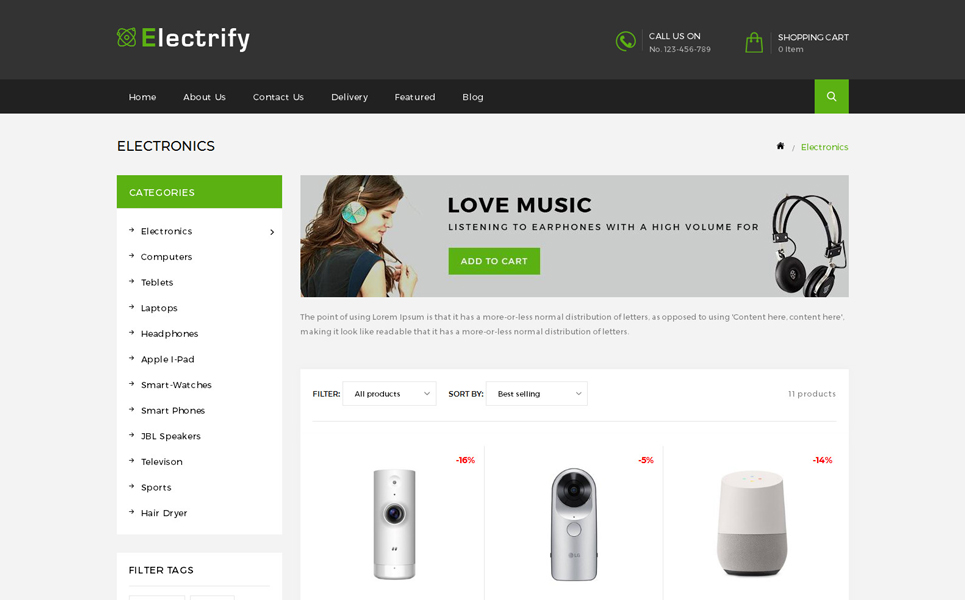The width and height of the screenshot is (965, 600).
Task: Open the white security camera product image
Action: coord(394,524)
